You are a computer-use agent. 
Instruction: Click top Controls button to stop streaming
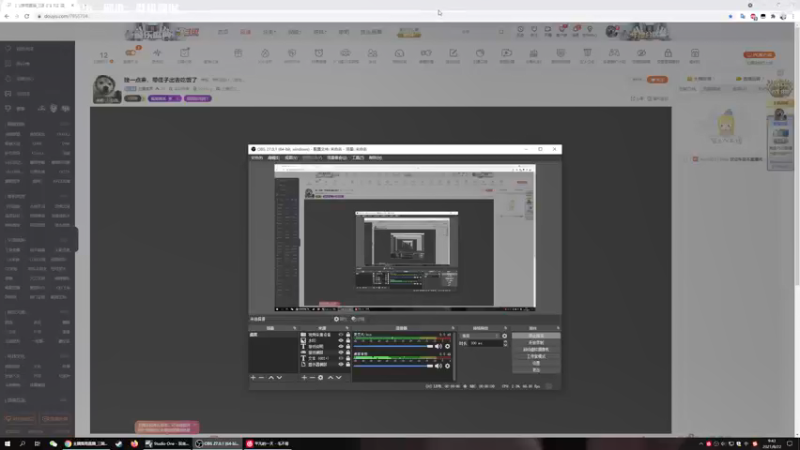coord(536,336)
